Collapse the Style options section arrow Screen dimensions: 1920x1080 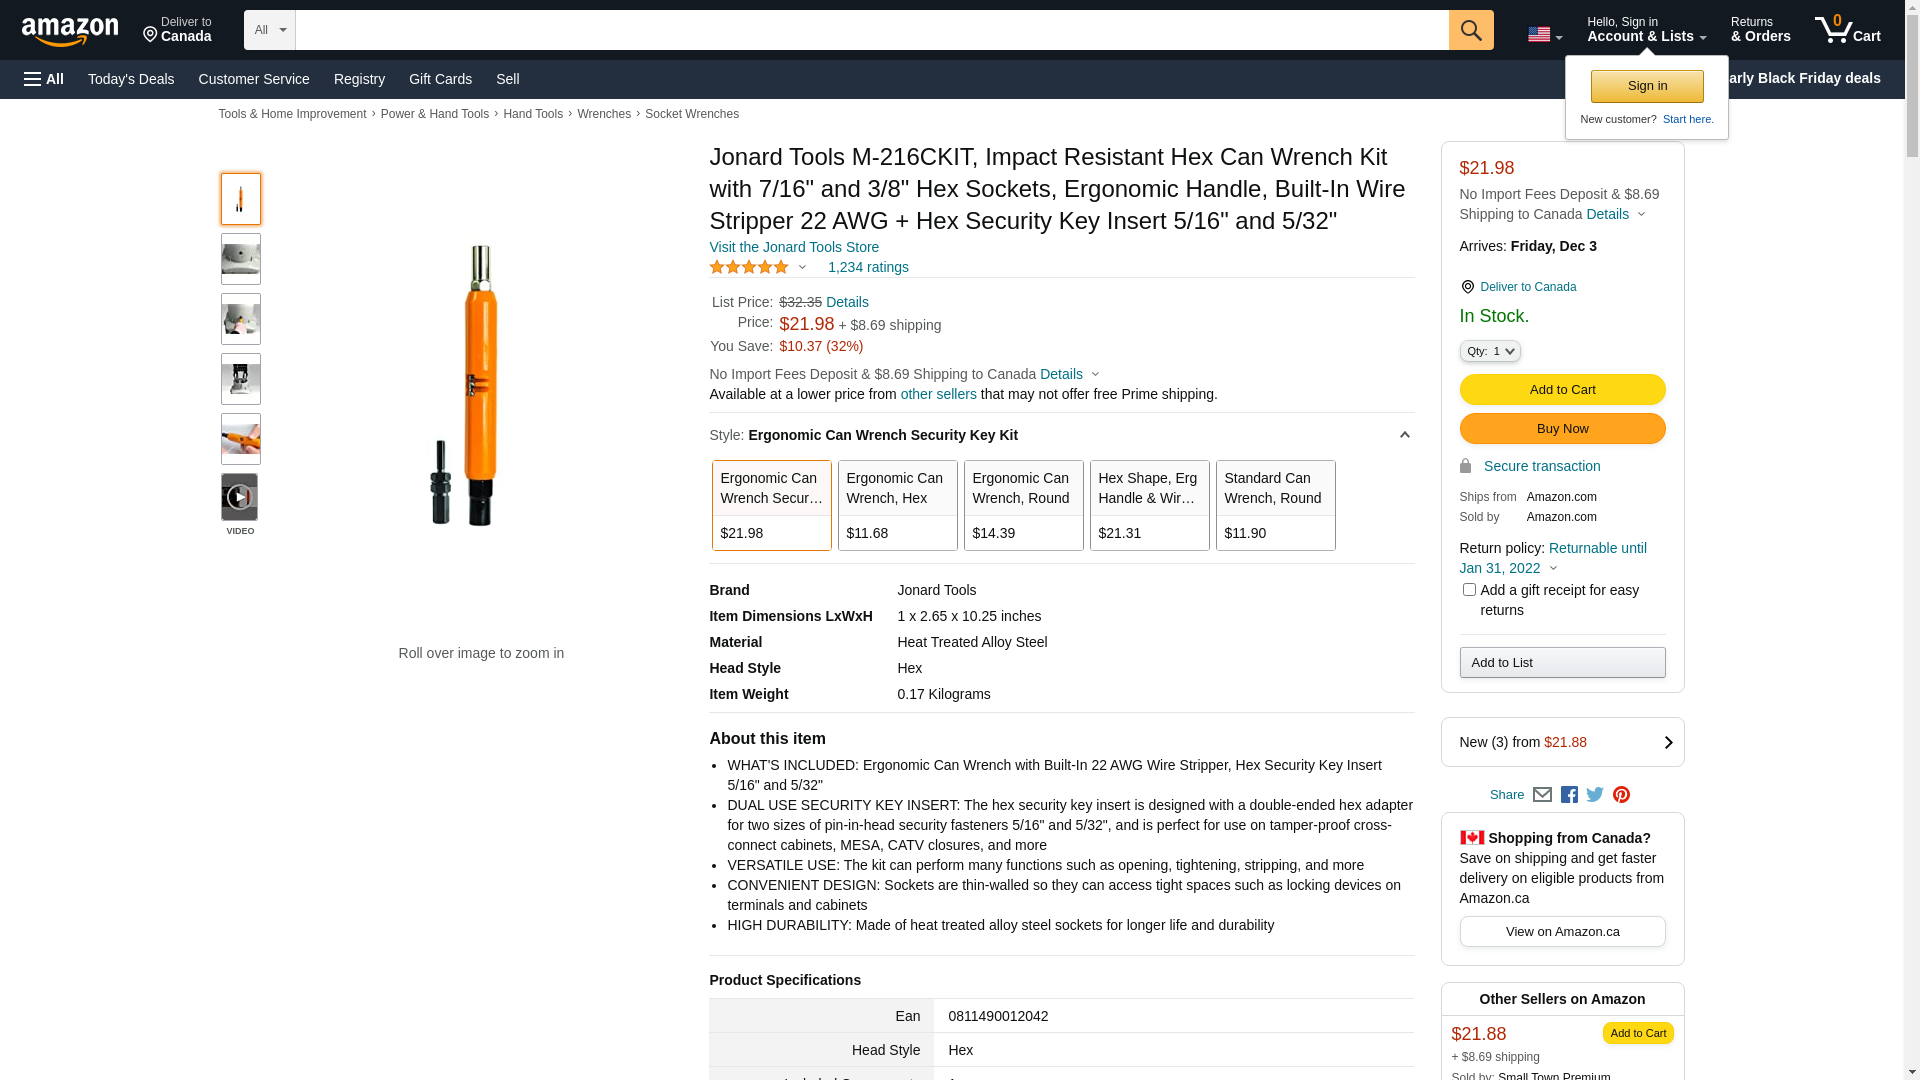[1404, 435]
